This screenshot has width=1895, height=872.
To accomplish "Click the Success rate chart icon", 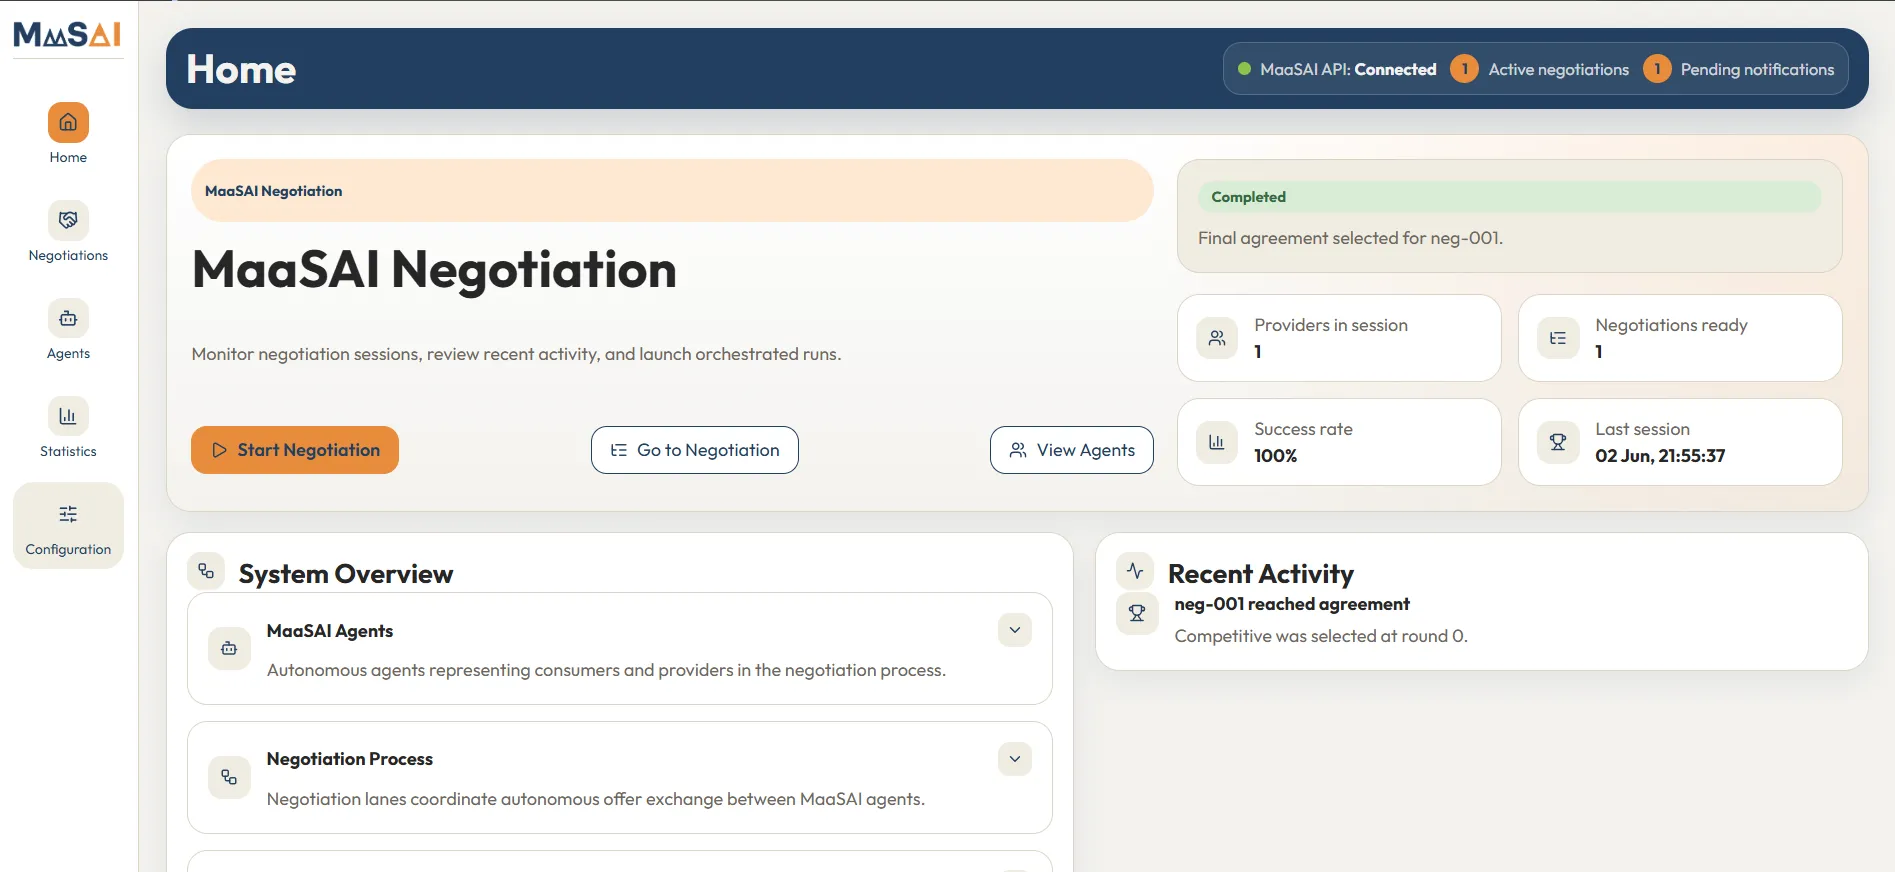I will coord(1217,442).
